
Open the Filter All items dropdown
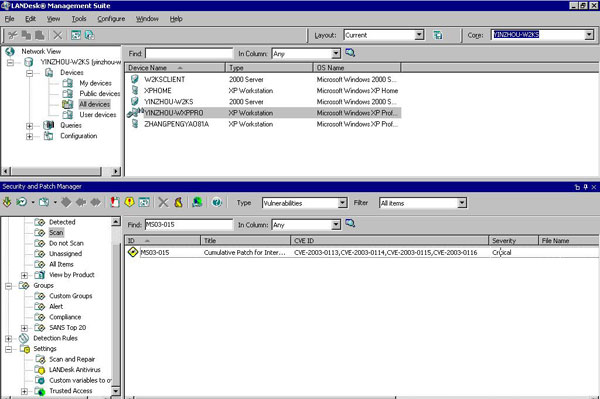[x=462, y=203]
